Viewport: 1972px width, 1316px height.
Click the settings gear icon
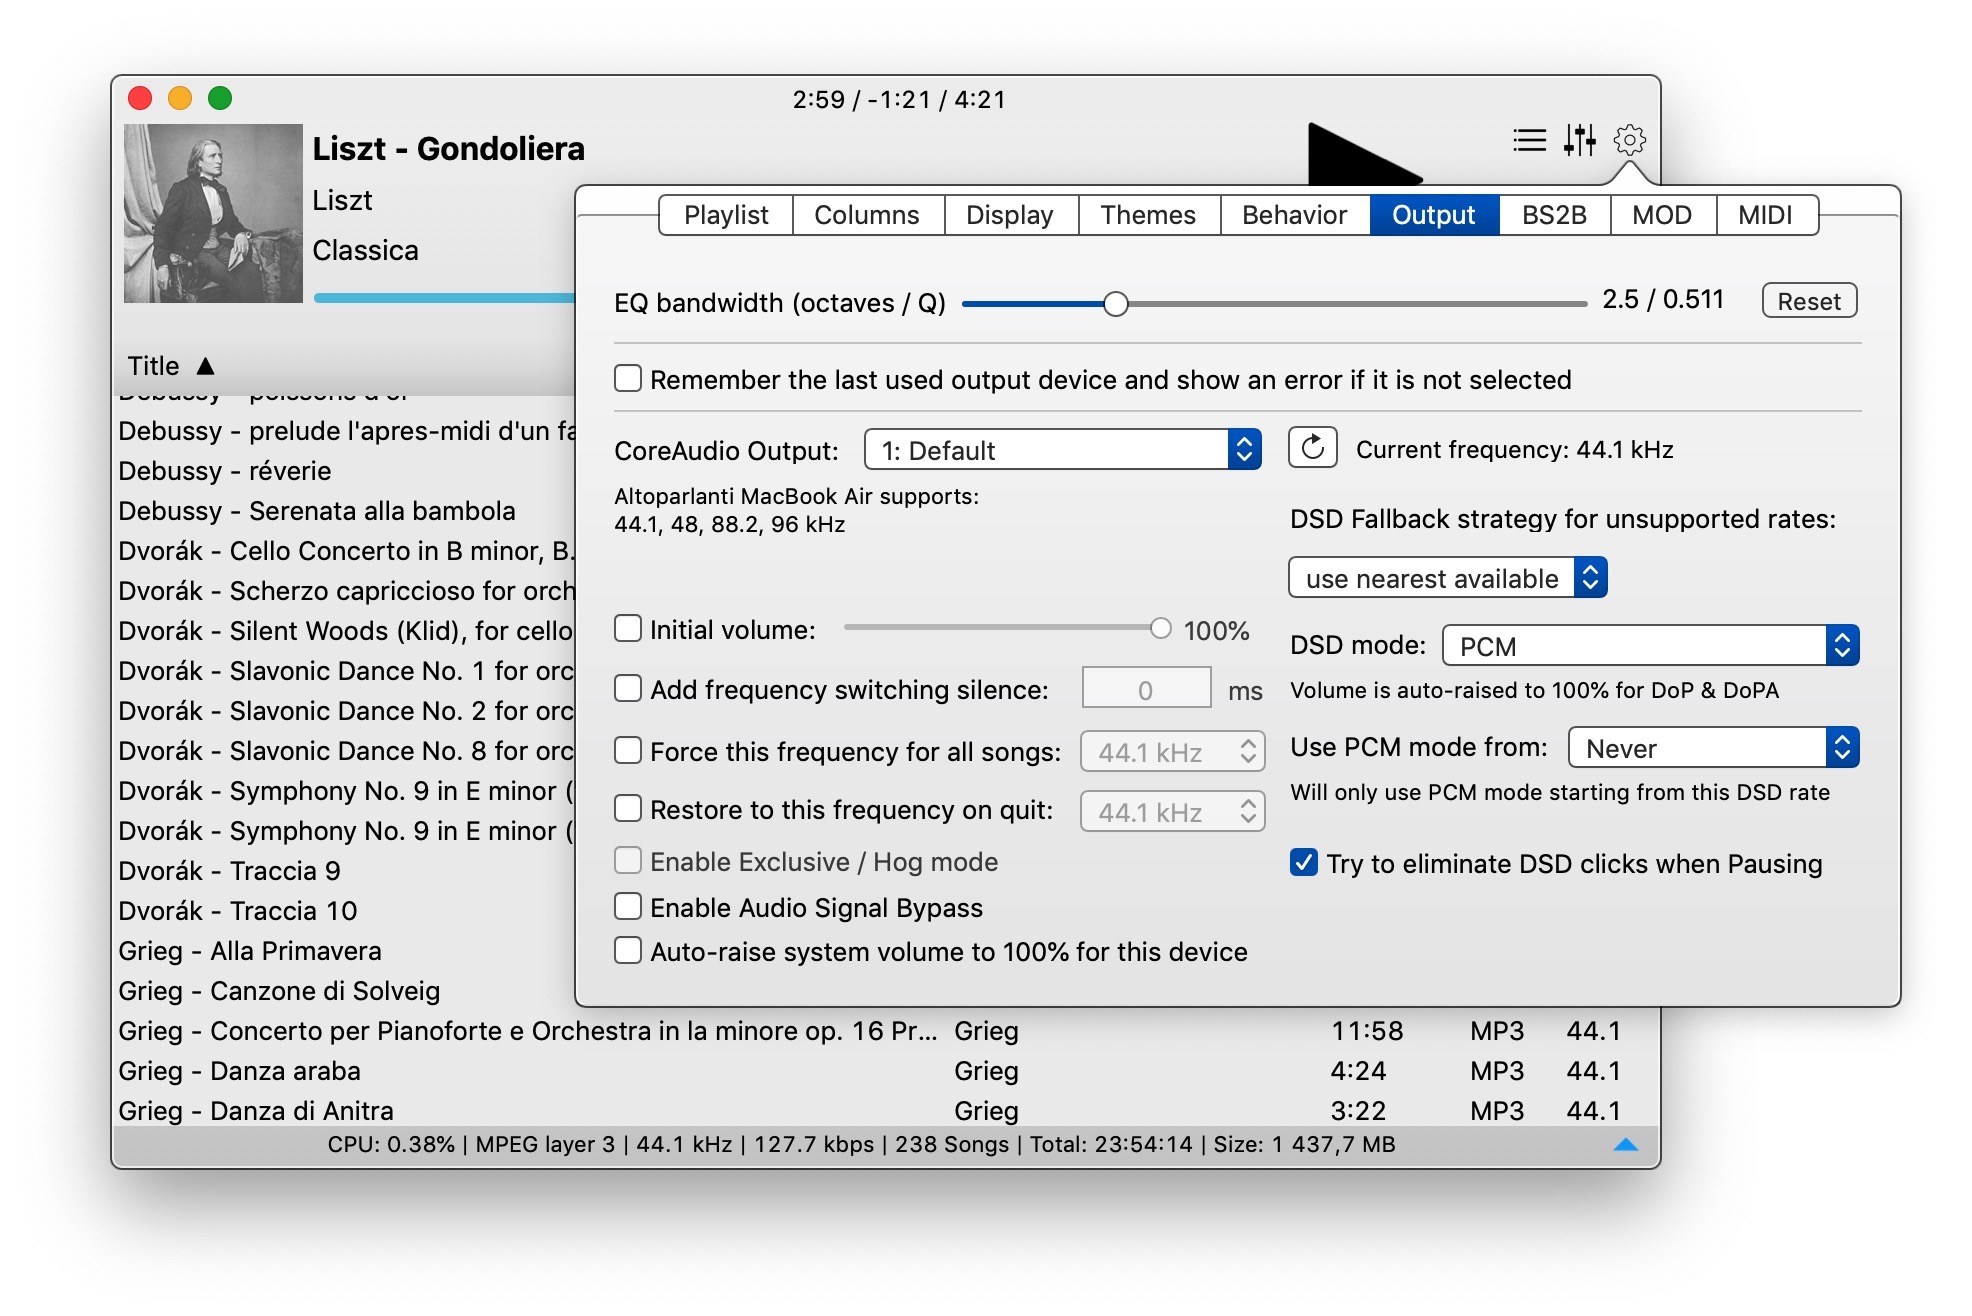coord(1630,140)
